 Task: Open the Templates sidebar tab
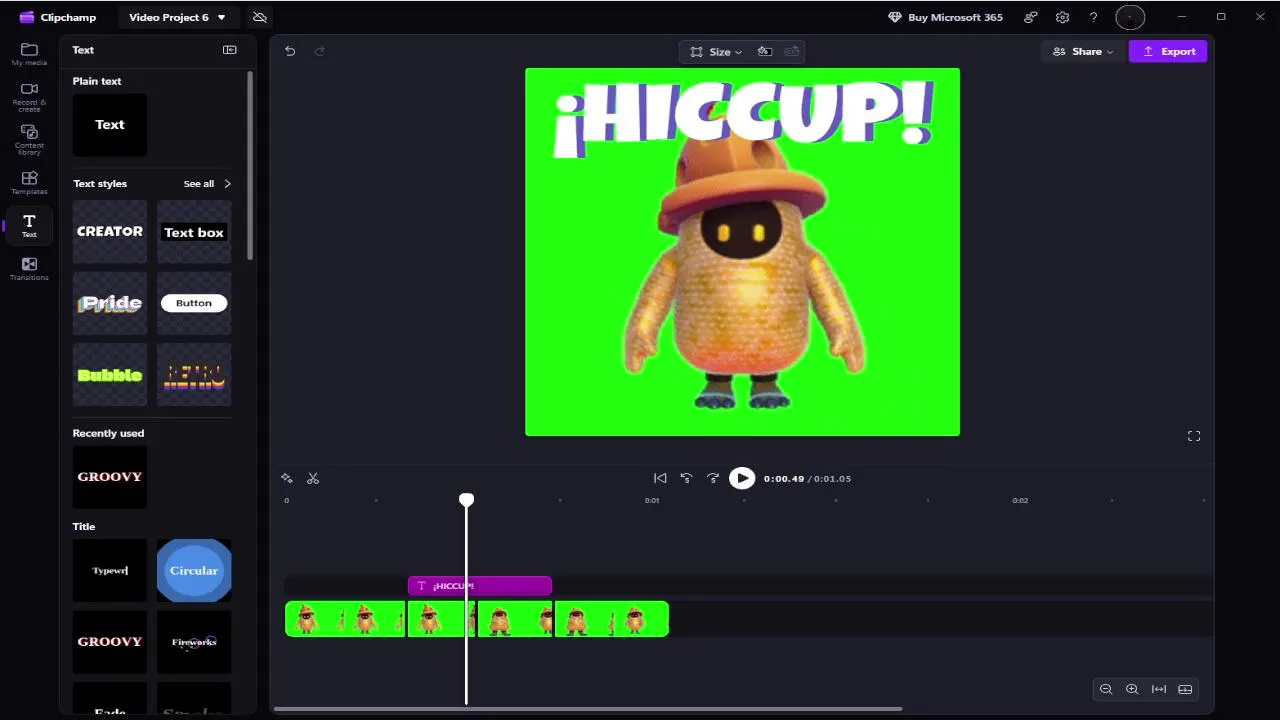point(29,183)
